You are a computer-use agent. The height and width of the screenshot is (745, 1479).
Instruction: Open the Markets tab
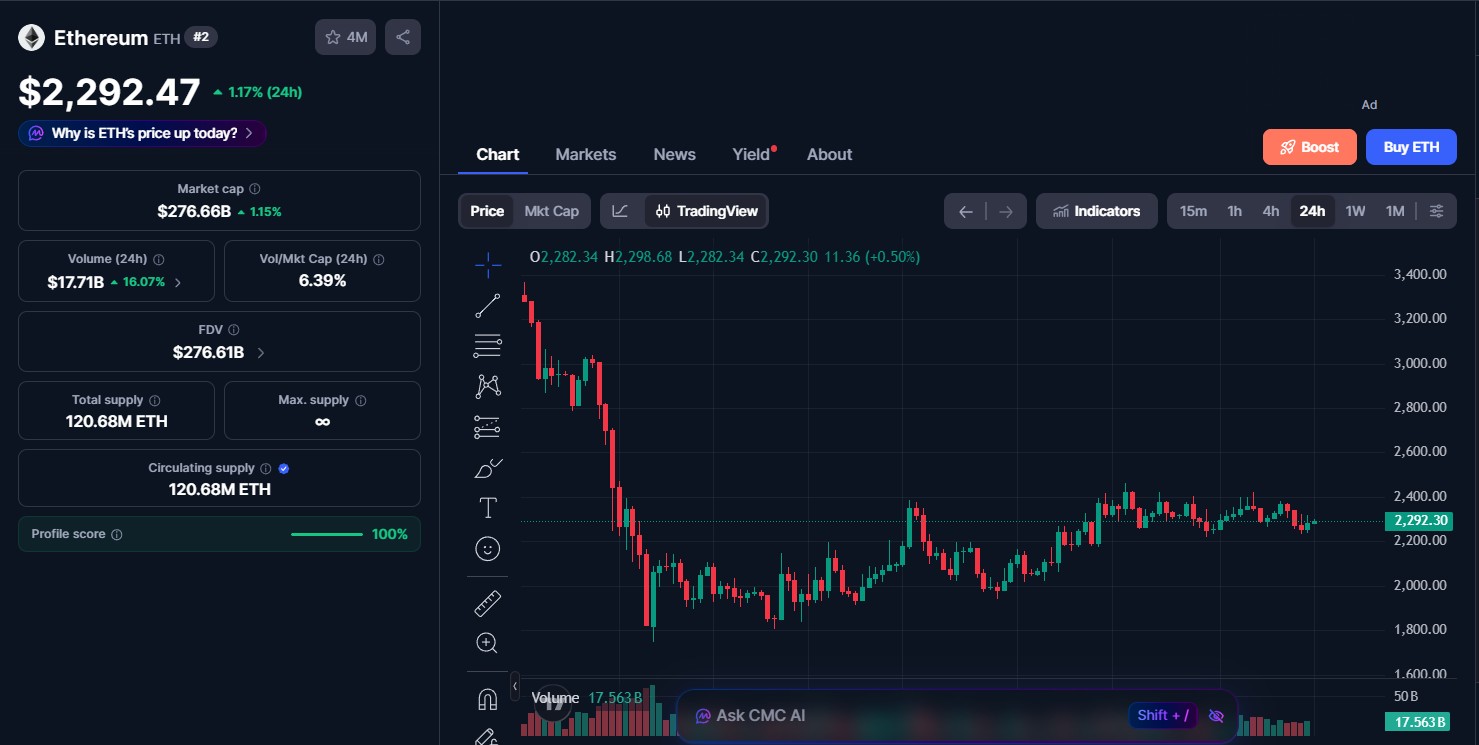point(586,154)
